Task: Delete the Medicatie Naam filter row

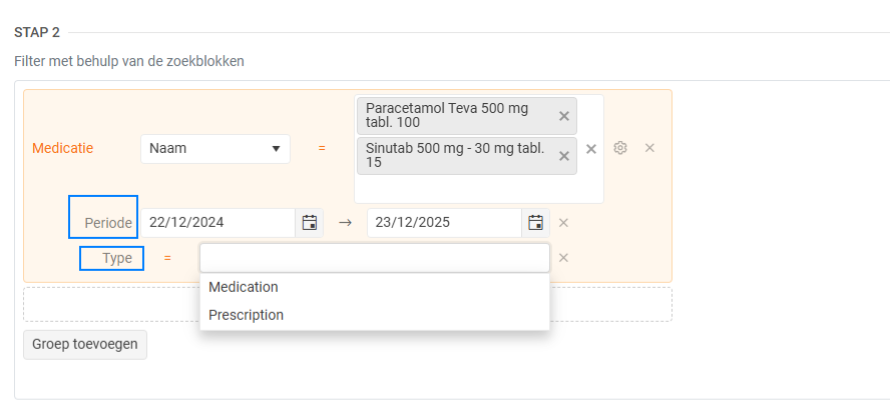Action: click(649, 148)
